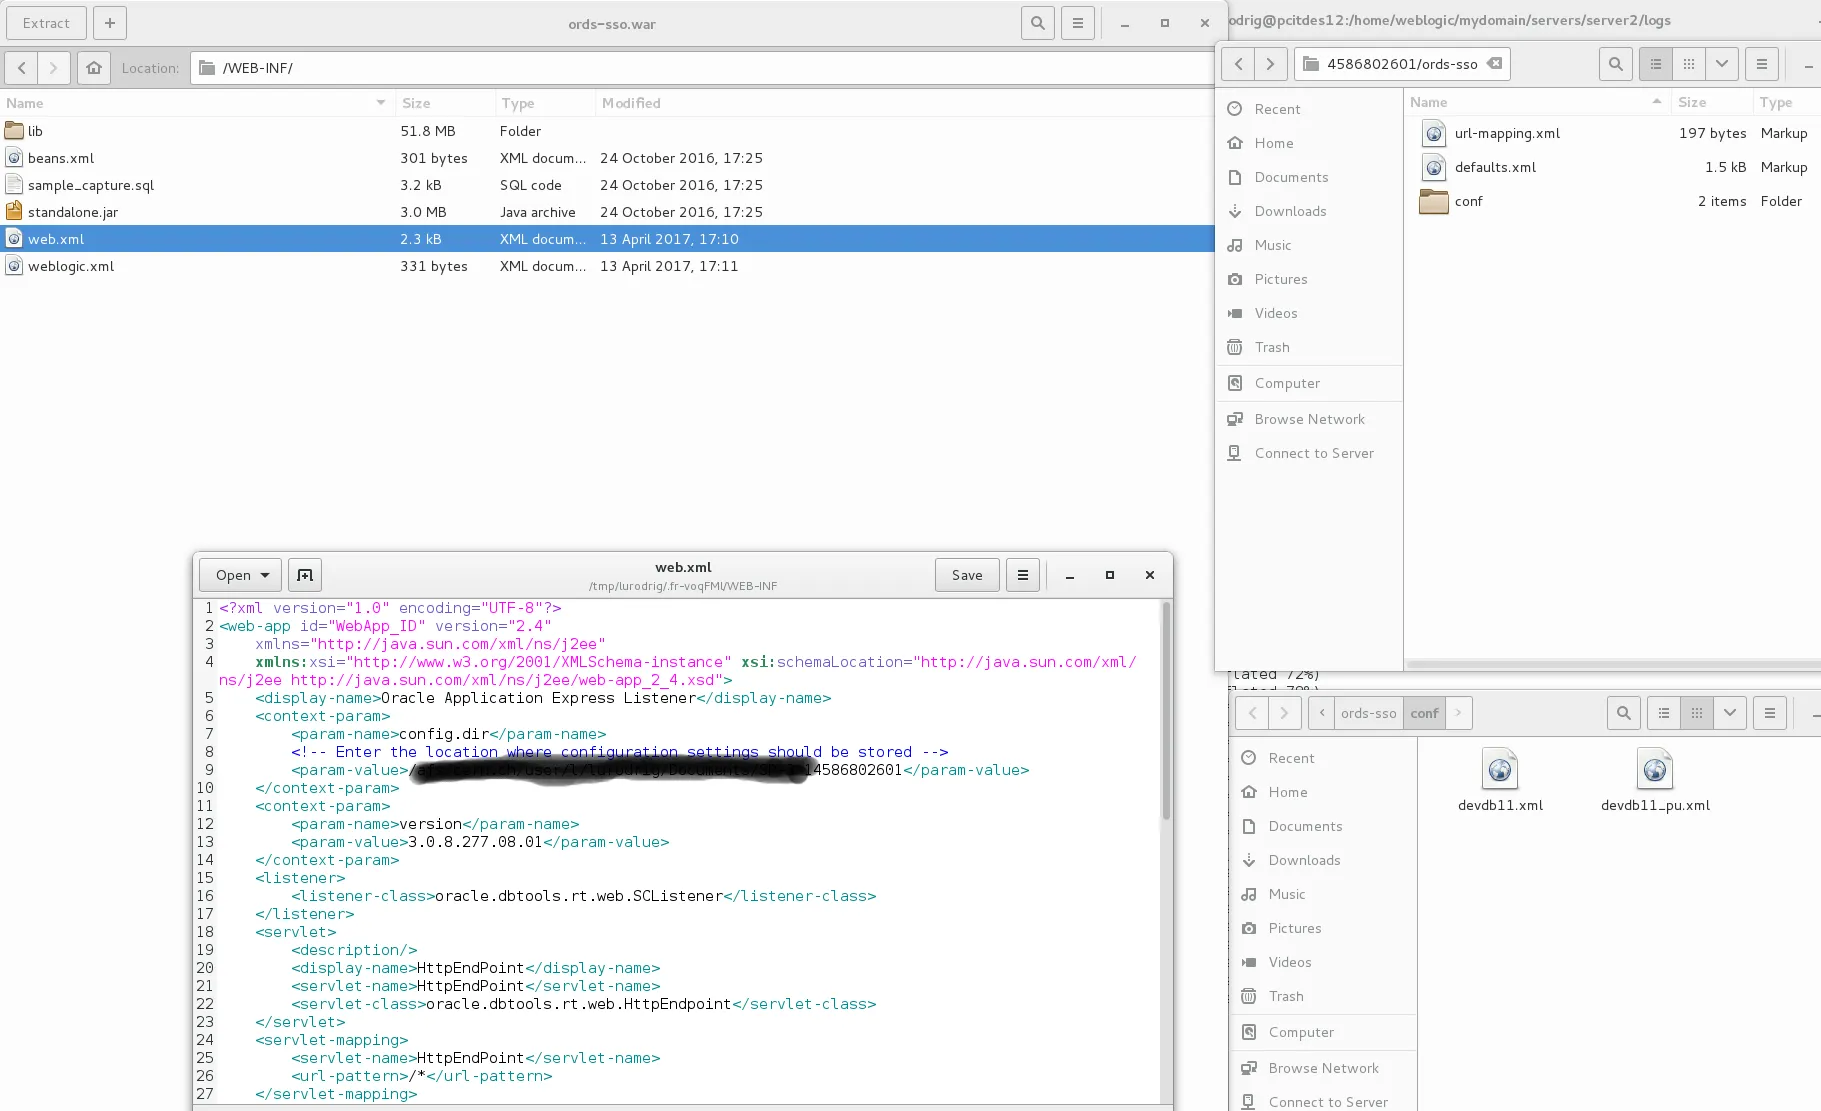Screen dimensions: 1821x1111
Task: Switch lower browser to list view
Action: coord(1664,713)
